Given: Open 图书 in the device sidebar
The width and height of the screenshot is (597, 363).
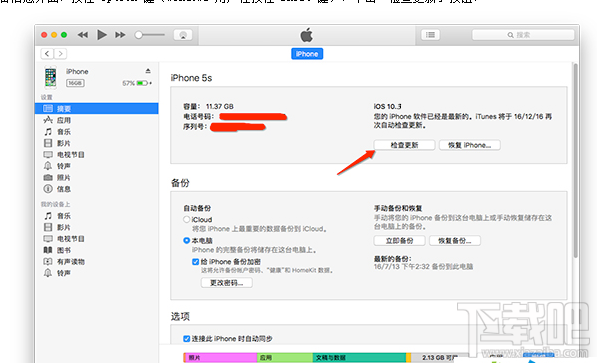Looking at the screenshot, I should pyautogui.click(x=64, y=250).
